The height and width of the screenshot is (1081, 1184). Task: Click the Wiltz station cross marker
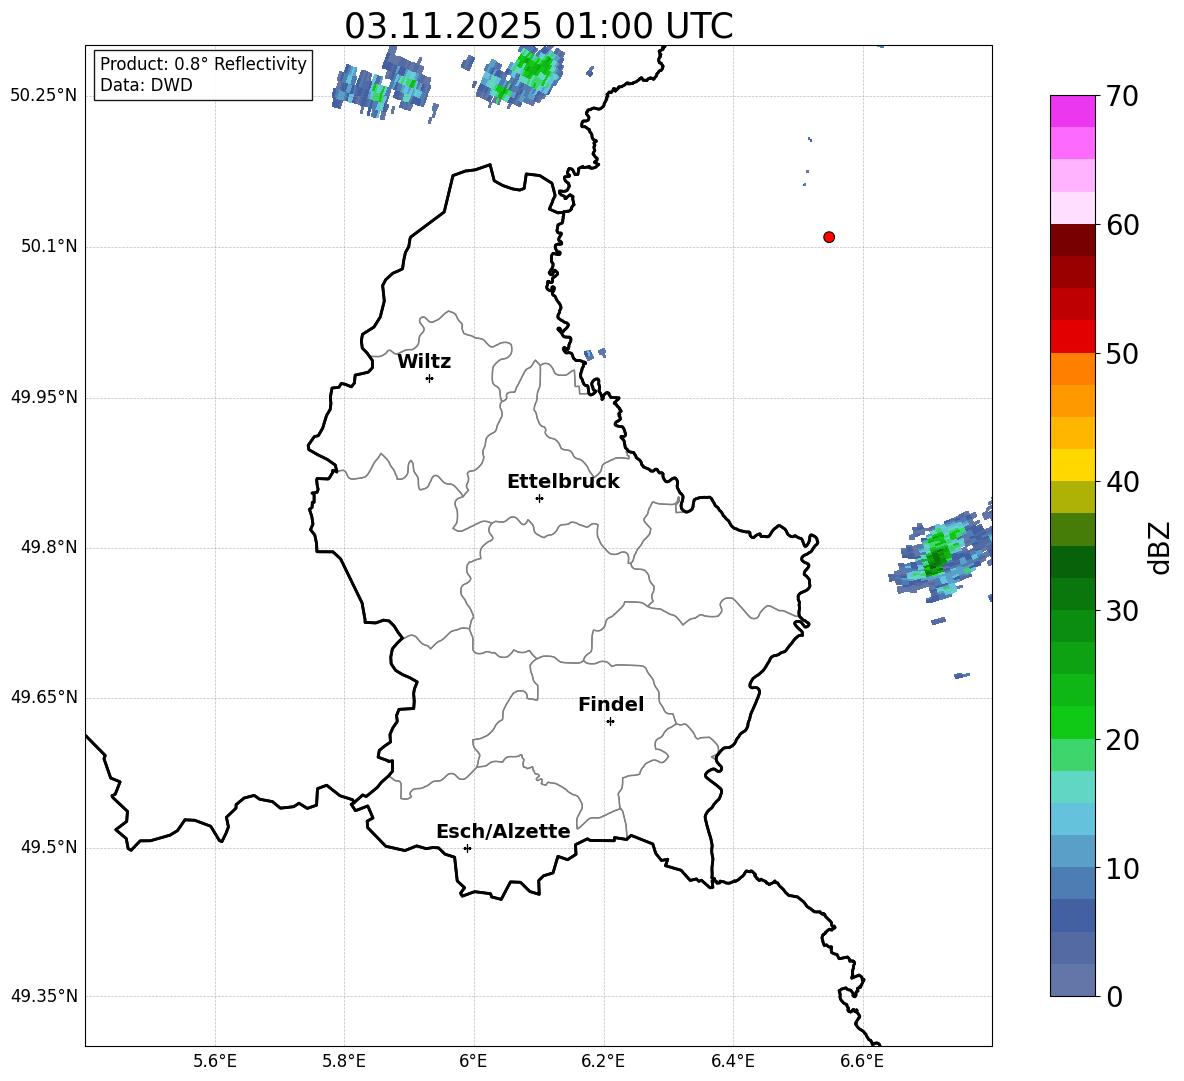coord(429,378)
